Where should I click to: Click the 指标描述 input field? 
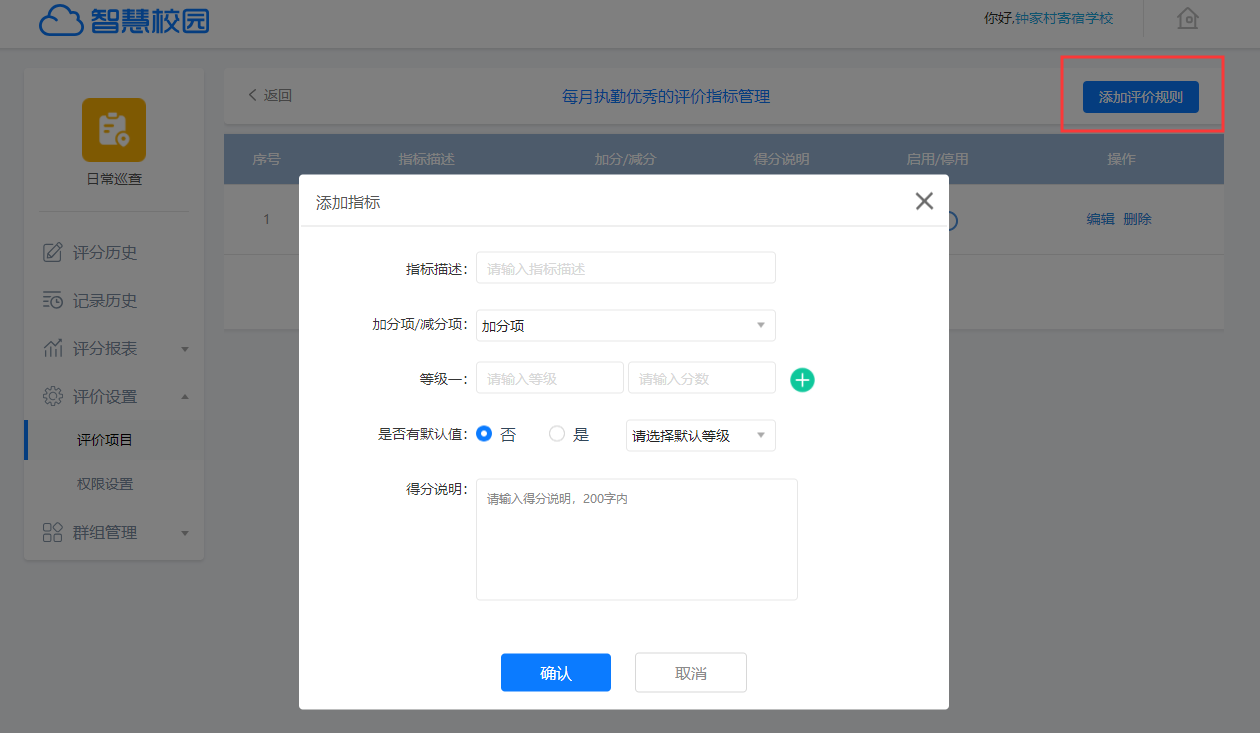[x=625, y=269]
